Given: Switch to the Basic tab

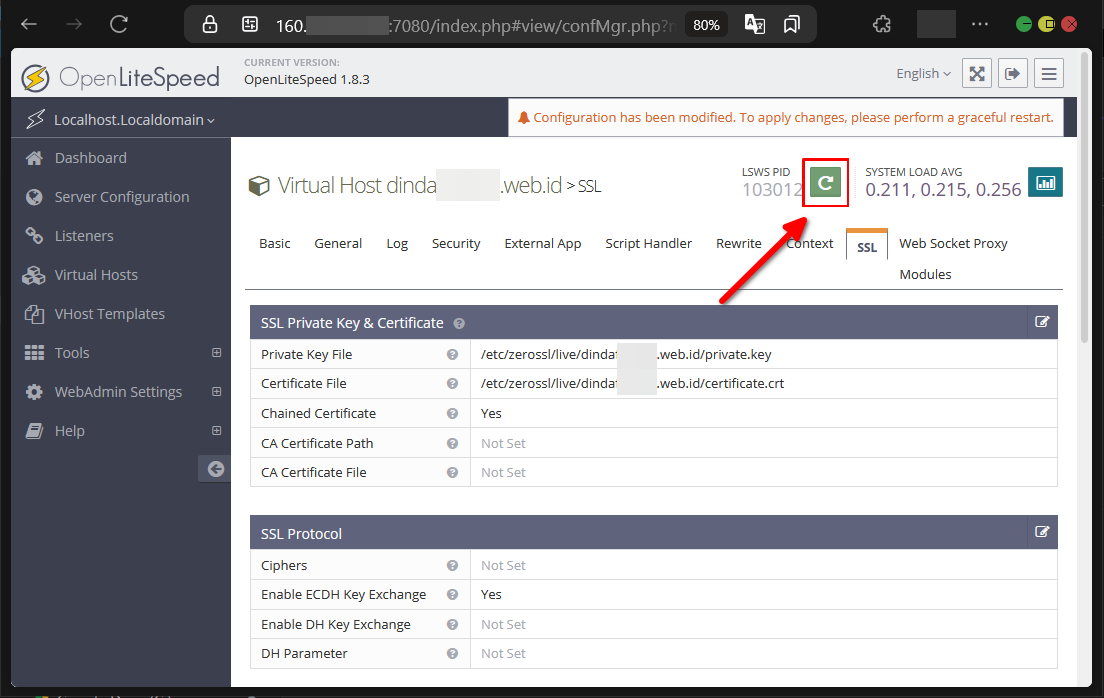Looking at the screenshot, I should click(275, 244).
